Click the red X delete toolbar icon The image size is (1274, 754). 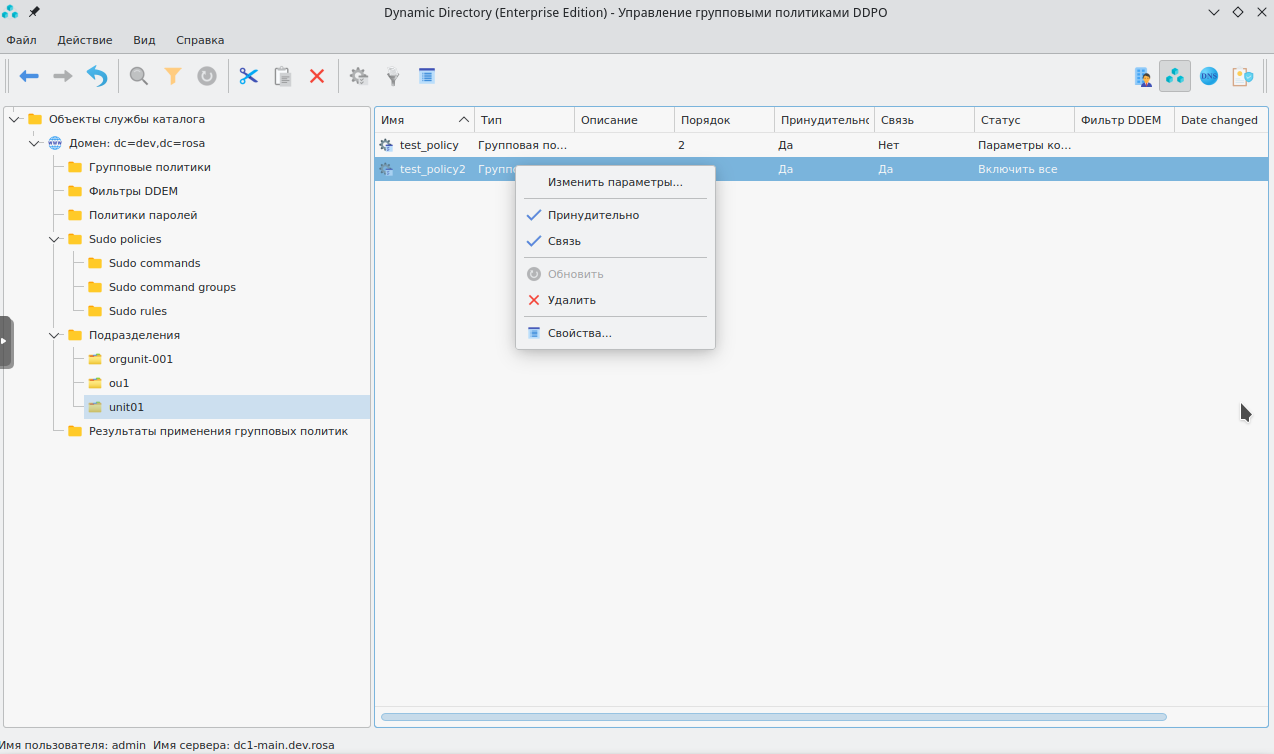click(x=317, y=76)
